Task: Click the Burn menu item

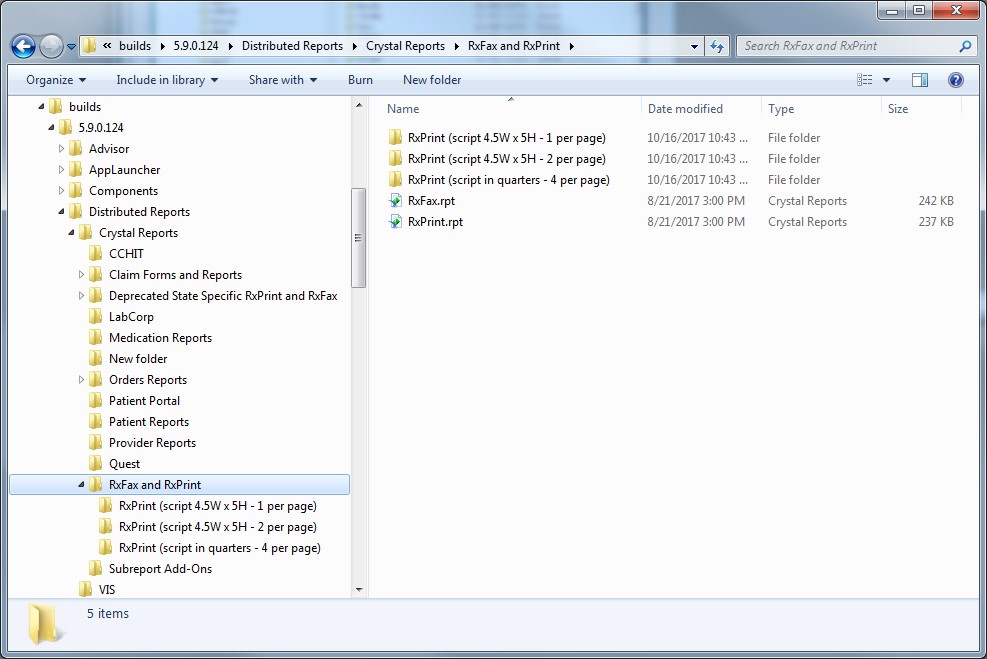Action: click(360, 79)
